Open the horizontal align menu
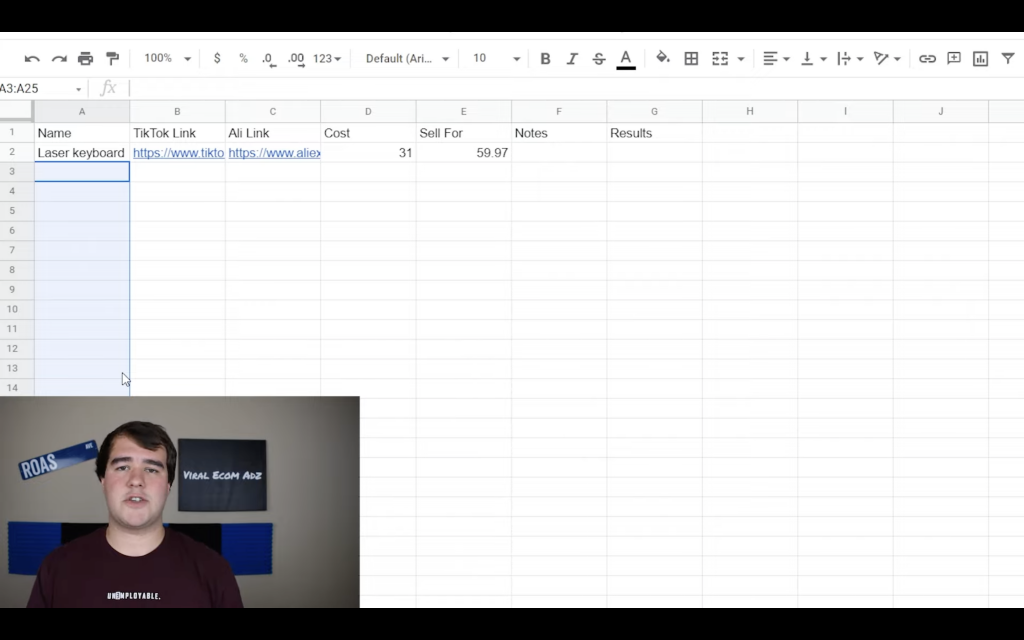The height and width of the screenshot is (640, 1024). [x=775, y=59]
